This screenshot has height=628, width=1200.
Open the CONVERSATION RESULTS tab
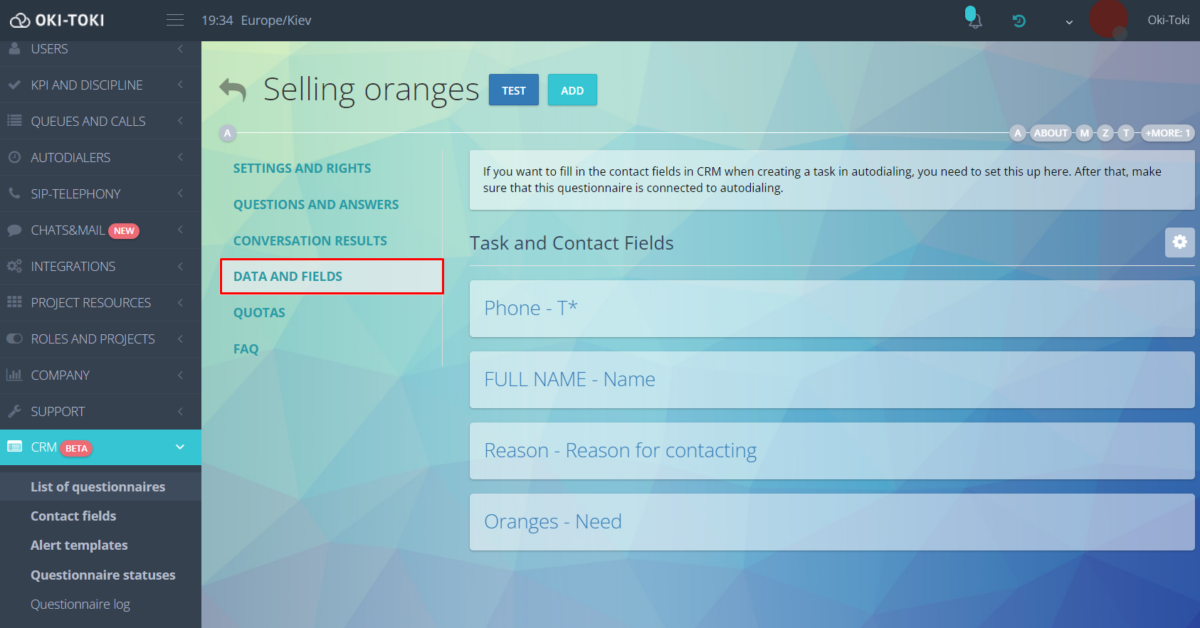310,240
